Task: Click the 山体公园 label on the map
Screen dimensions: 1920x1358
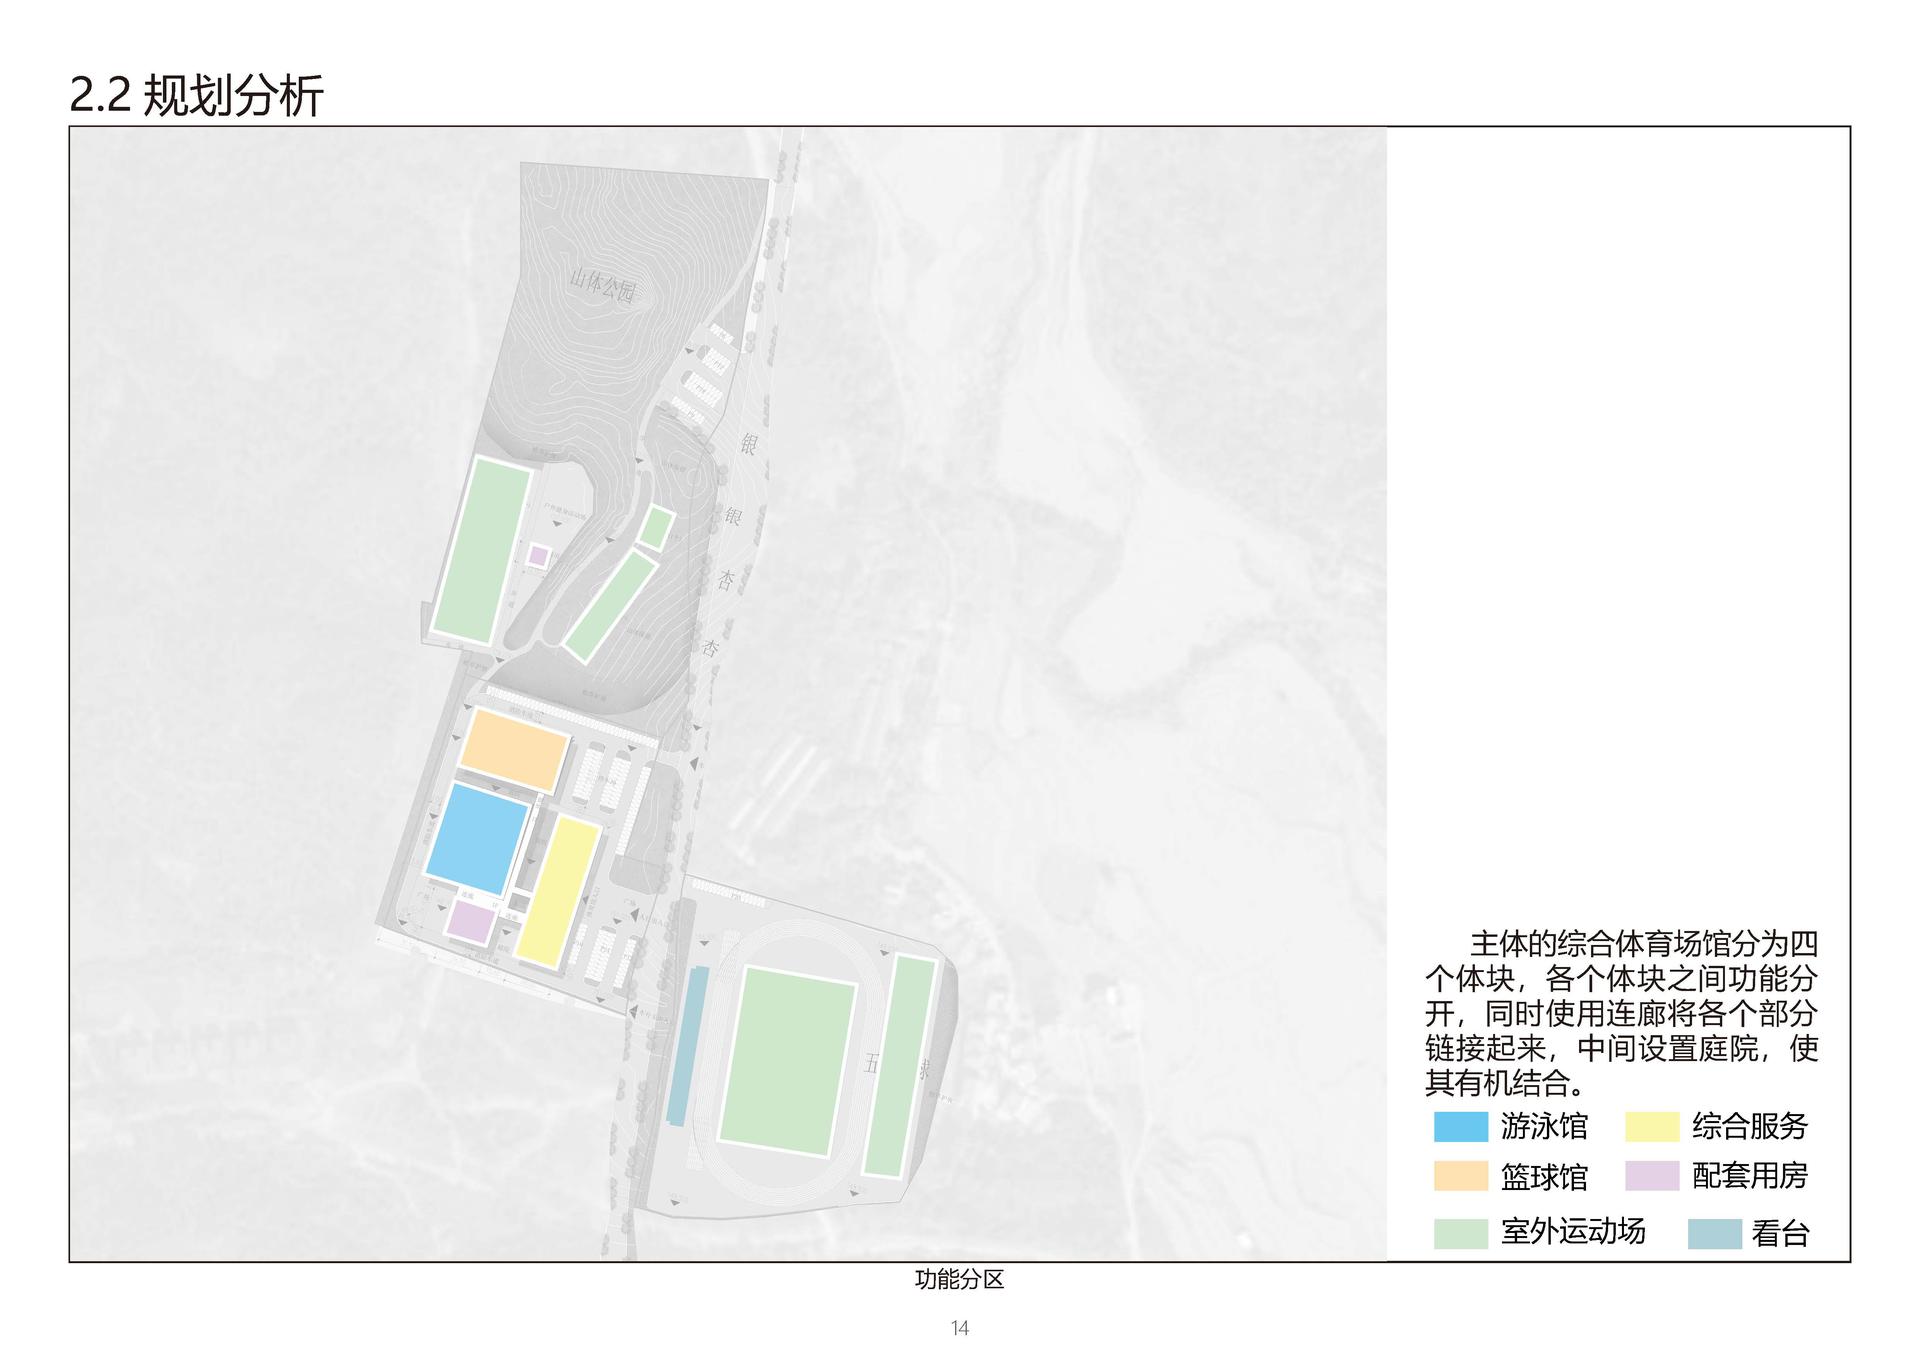Action: coord(602,286)
